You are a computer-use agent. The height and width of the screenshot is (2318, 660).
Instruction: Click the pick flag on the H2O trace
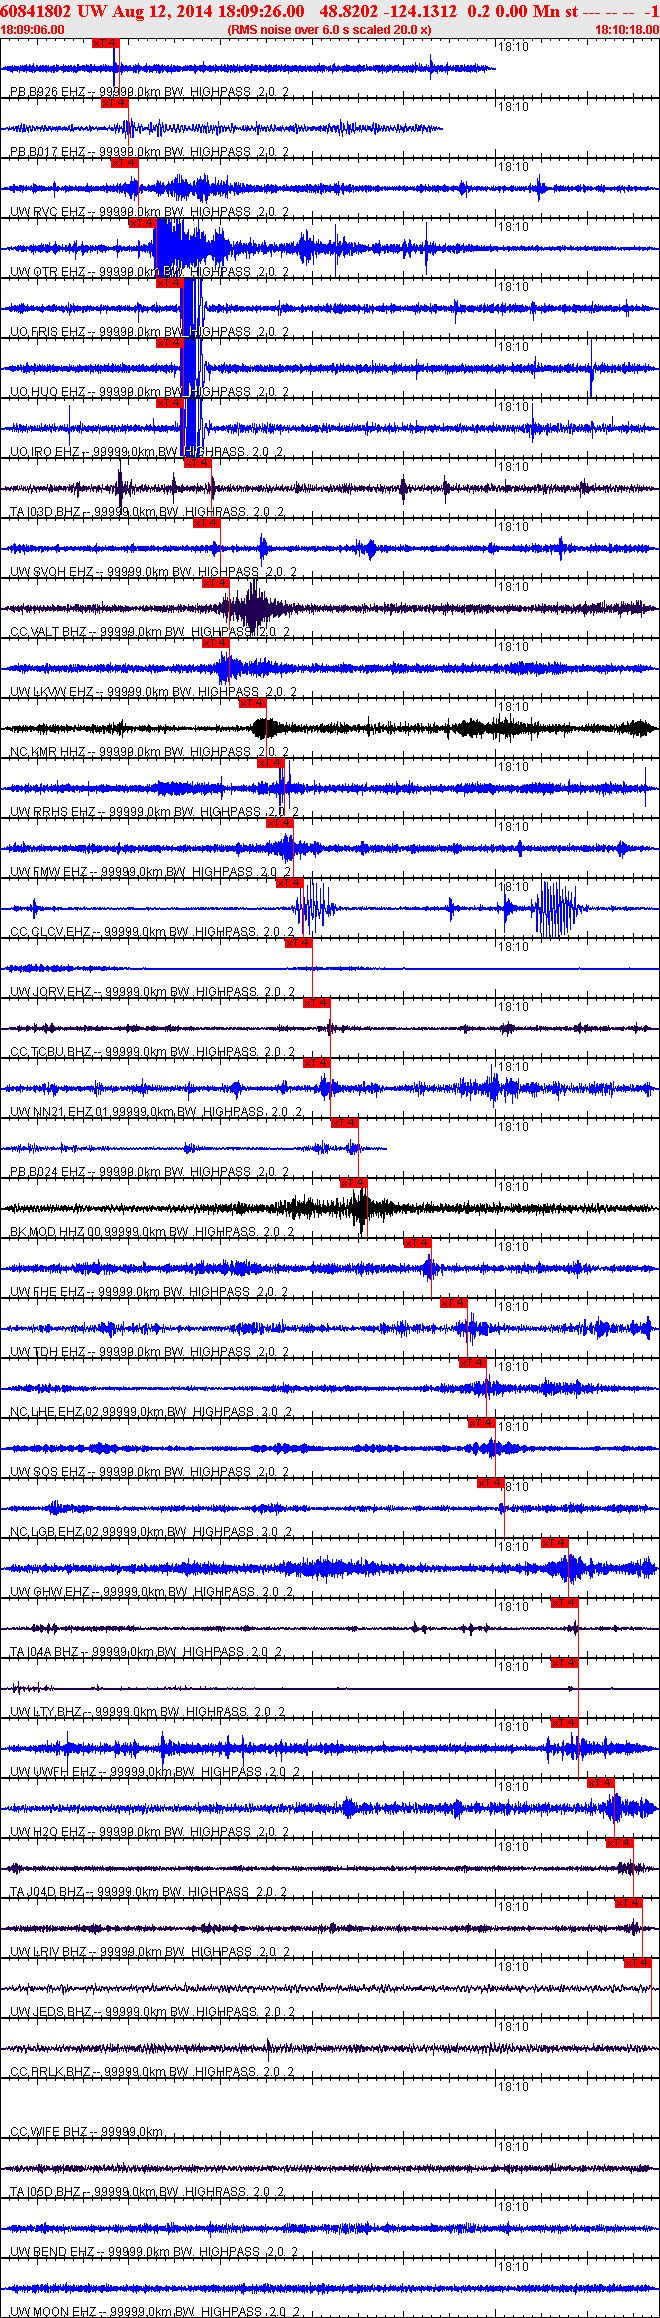pos(601,1783)
